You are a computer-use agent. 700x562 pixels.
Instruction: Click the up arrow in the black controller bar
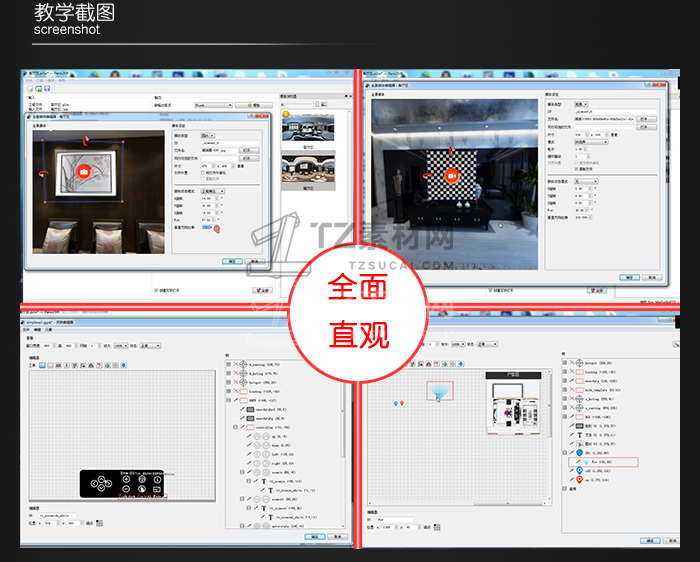[101, 479]
